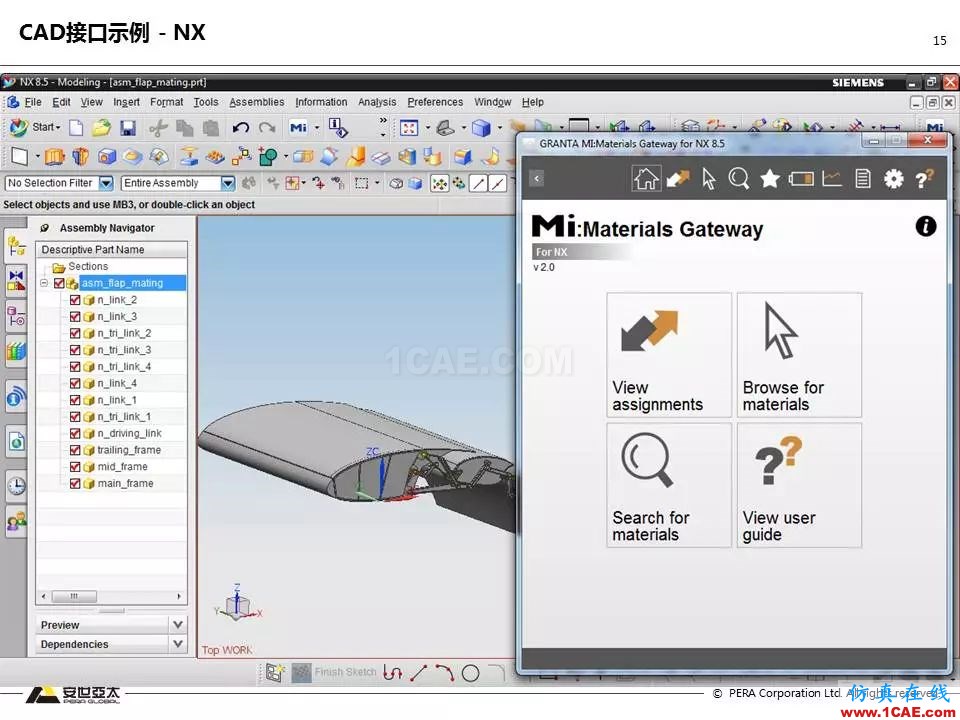This screenshot has height=720, width=960.
Task: Open Favorites star icon in Gateway toolbar
Action: pos(770,179)
